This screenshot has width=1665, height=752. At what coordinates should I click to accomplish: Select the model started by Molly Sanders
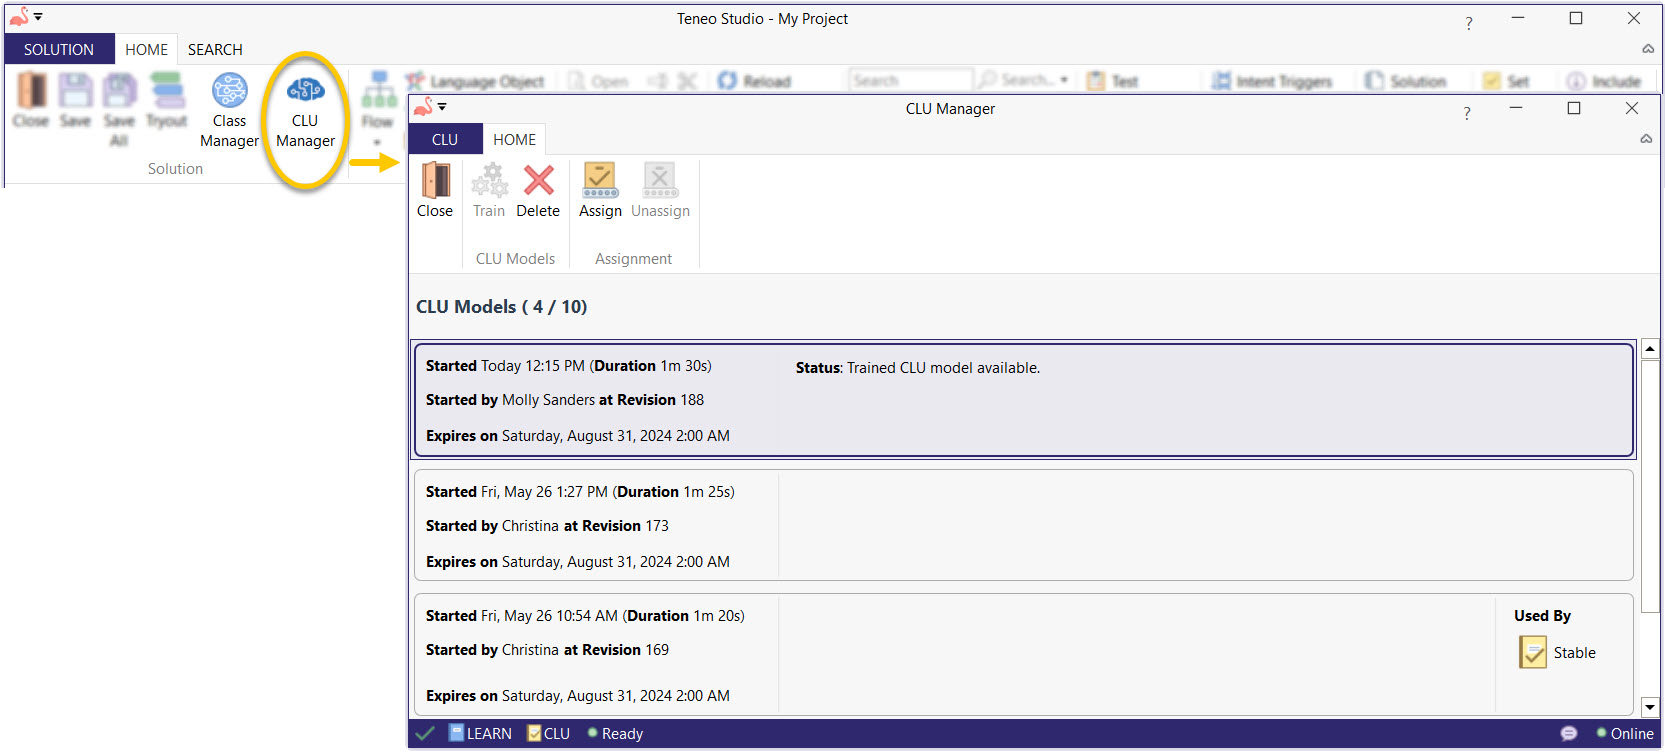(1024, 401)
